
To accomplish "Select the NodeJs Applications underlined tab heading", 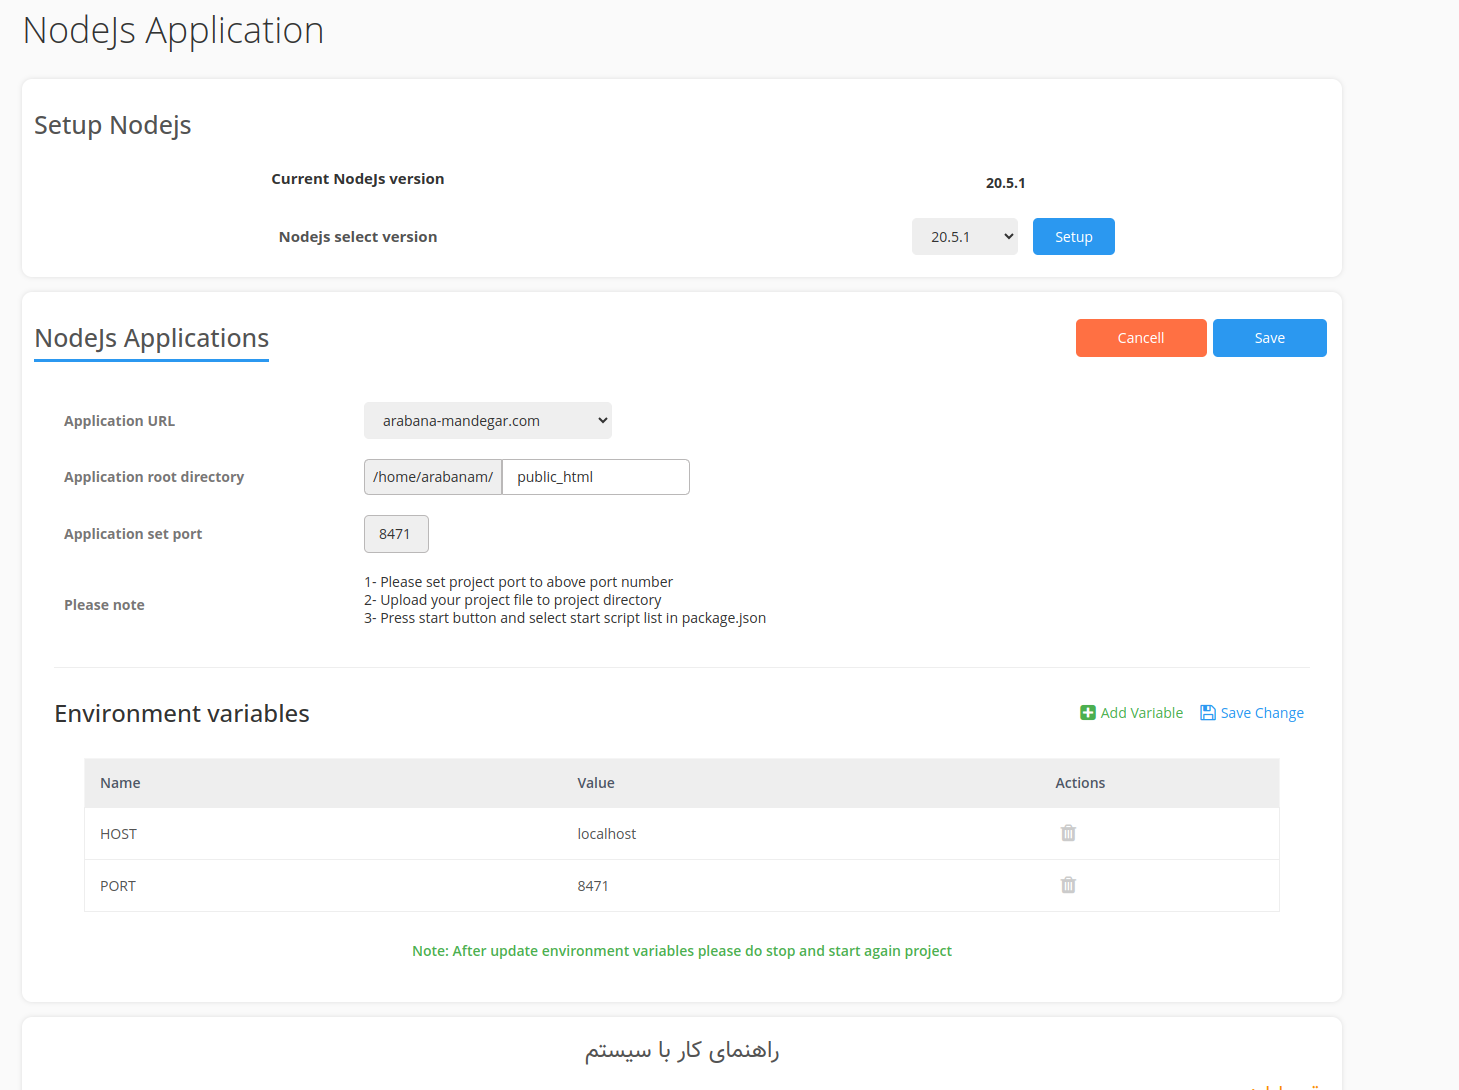I will 152,339.
